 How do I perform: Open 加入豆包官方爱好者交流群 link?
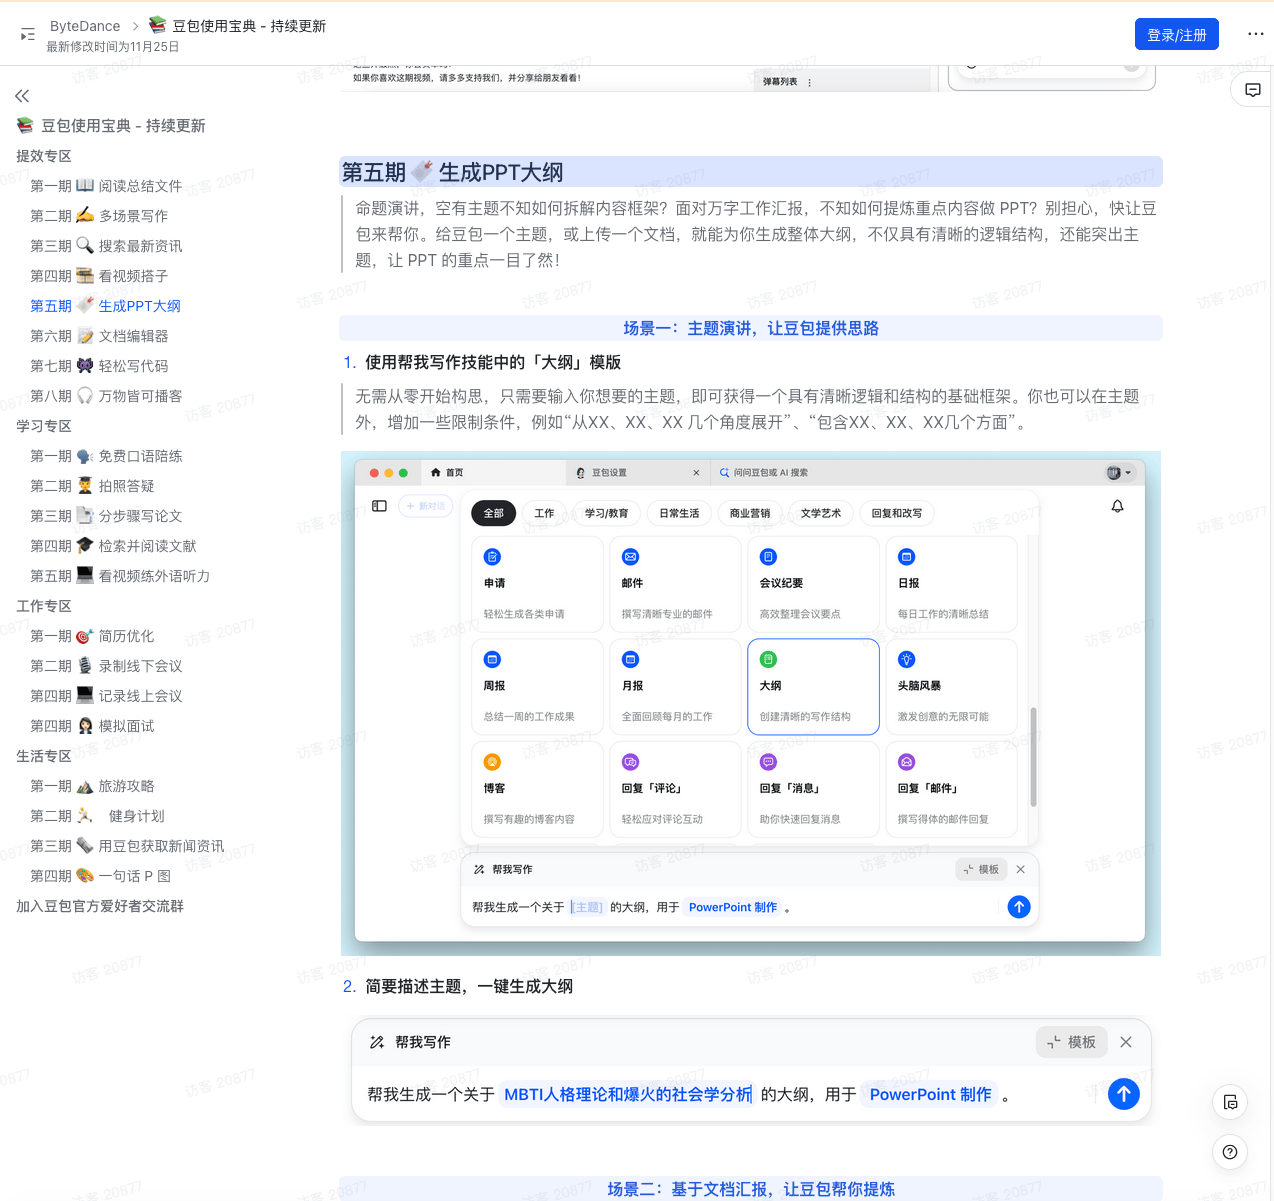[x=100, y=906]
